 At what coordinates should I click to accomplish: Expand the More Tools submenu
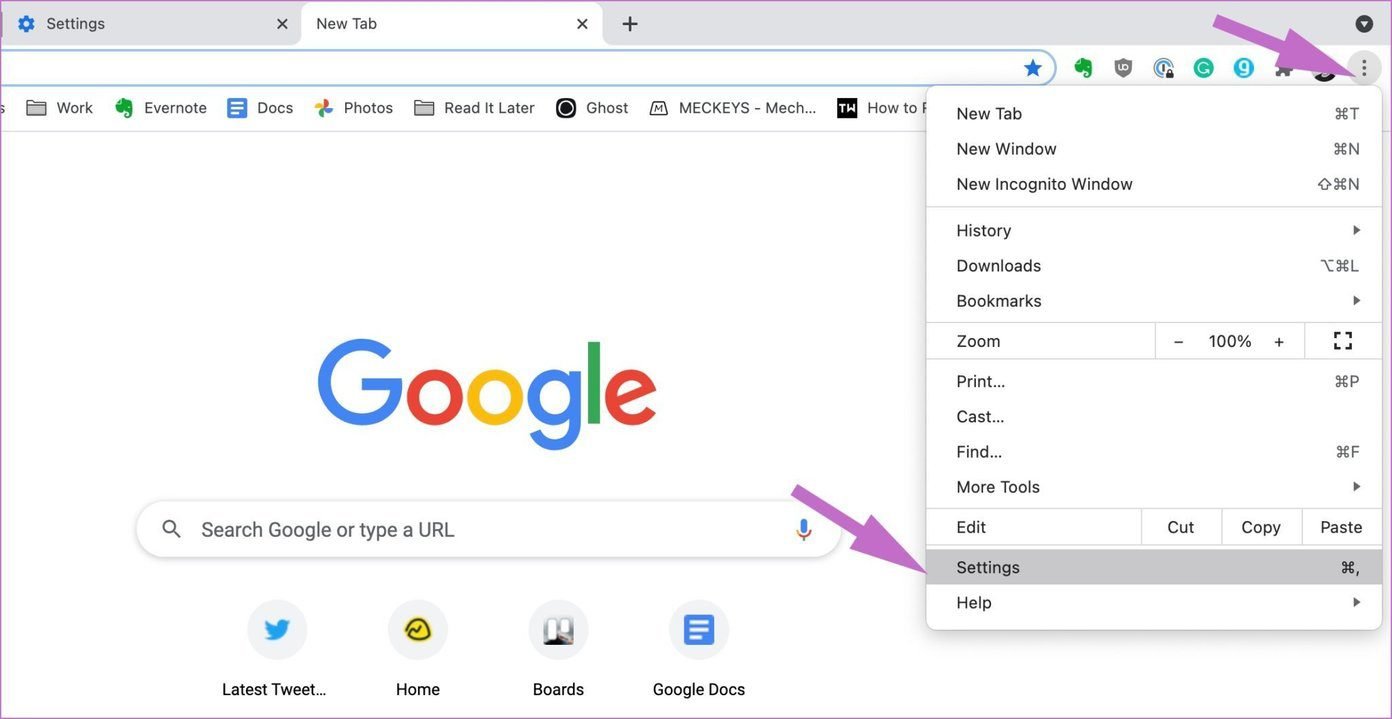click(1154, 487)
